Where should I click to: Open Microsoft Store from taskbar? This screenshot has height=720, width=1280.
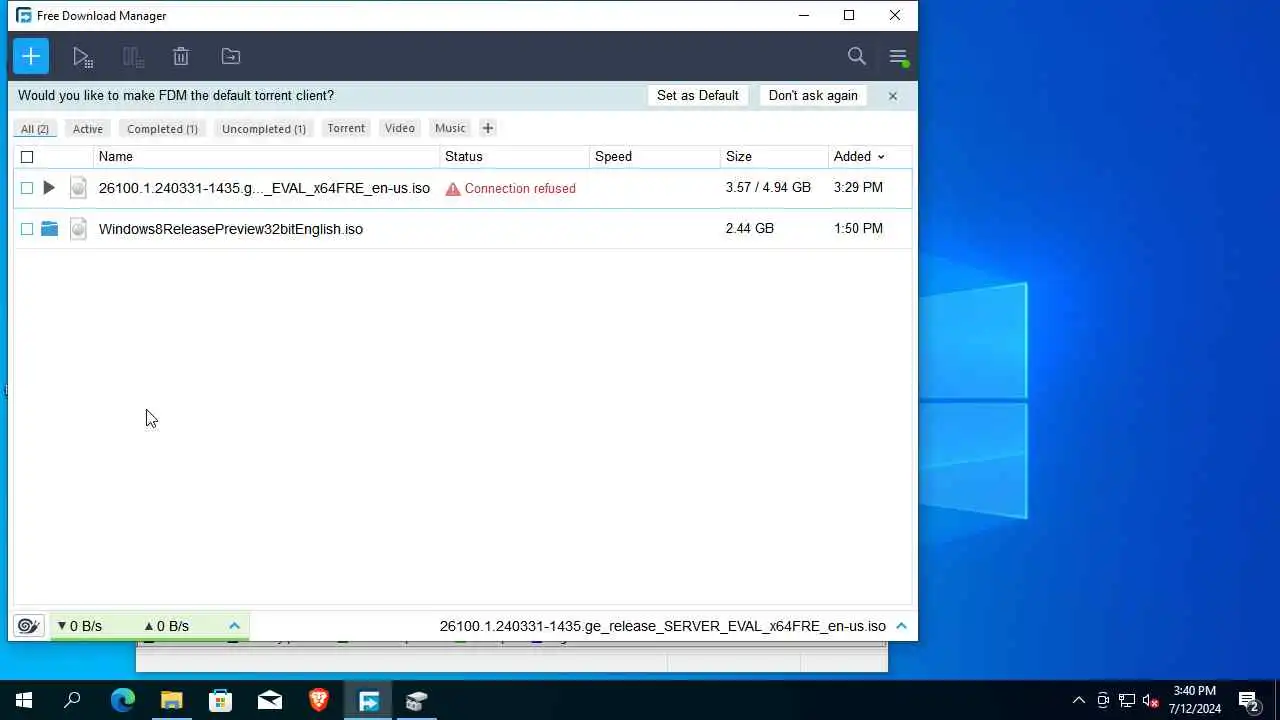(220, 700)
